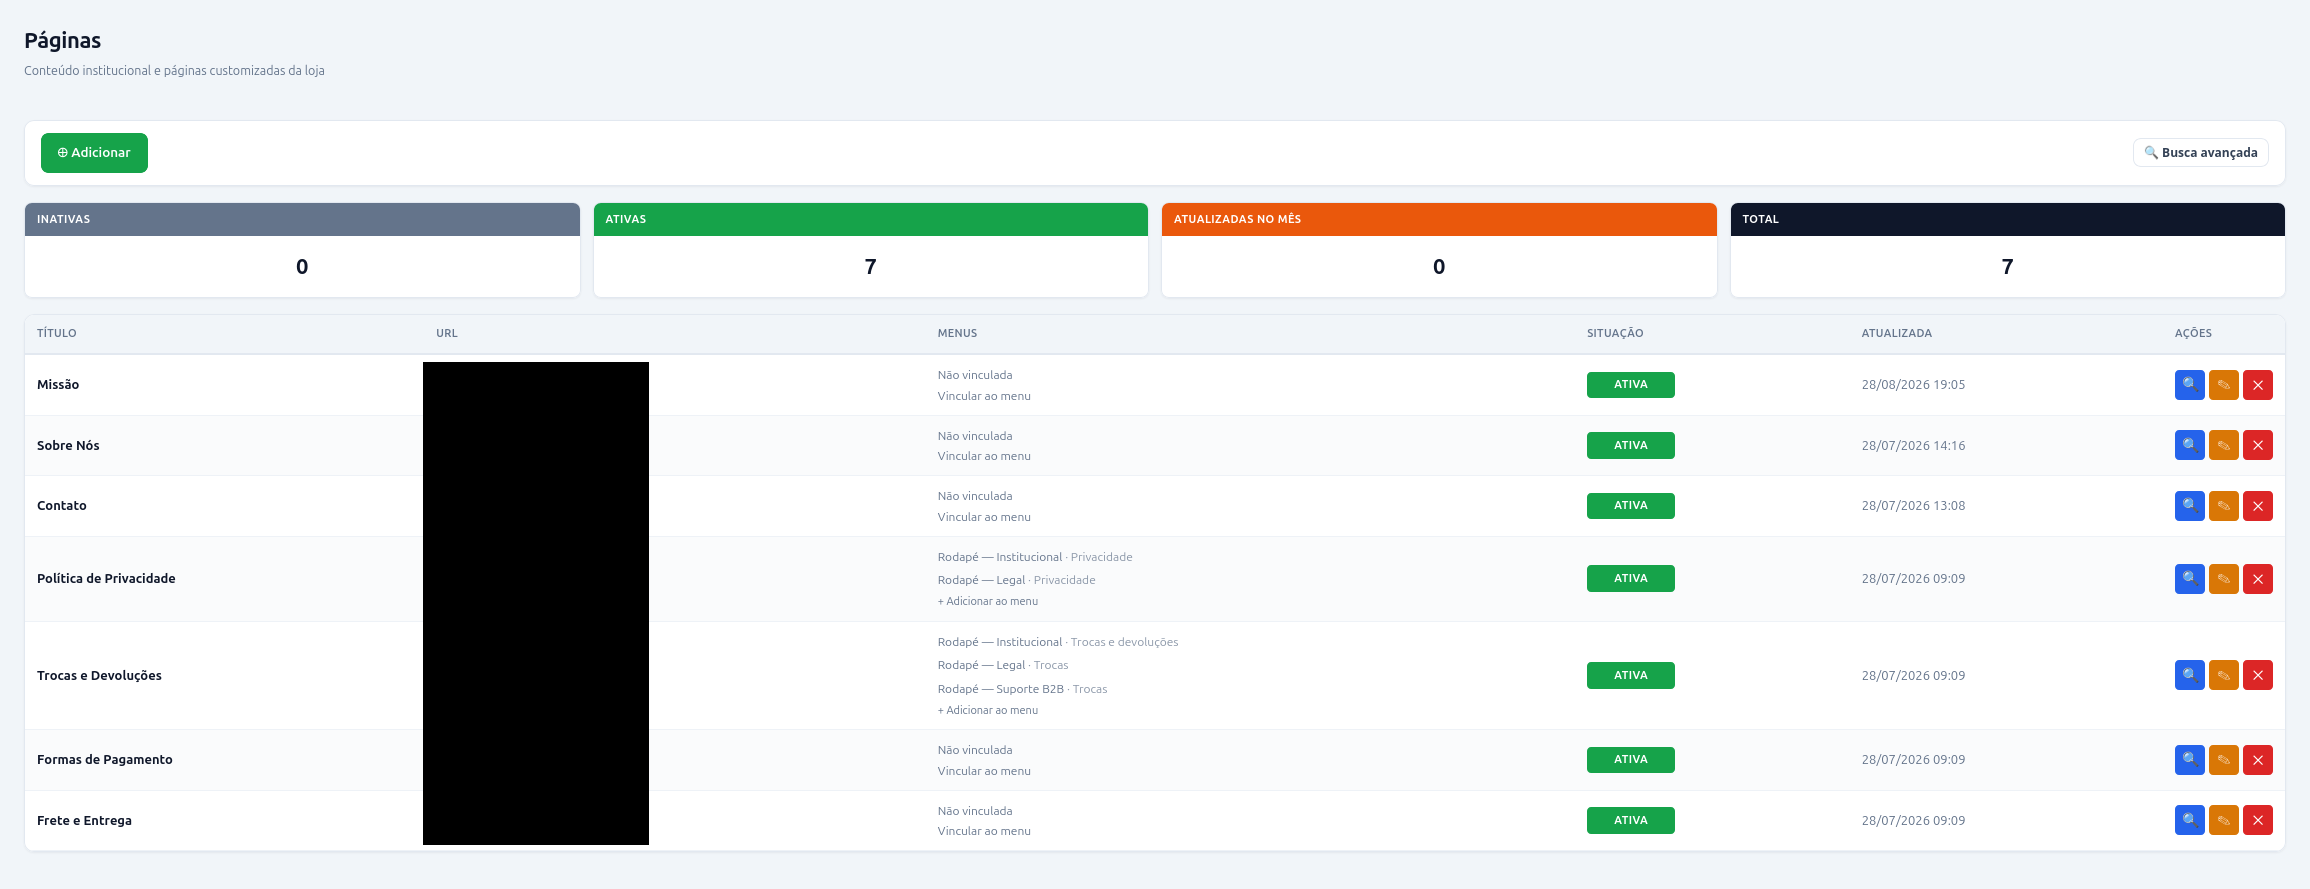Open Busca avançada search

click(x=2200, y=153)
